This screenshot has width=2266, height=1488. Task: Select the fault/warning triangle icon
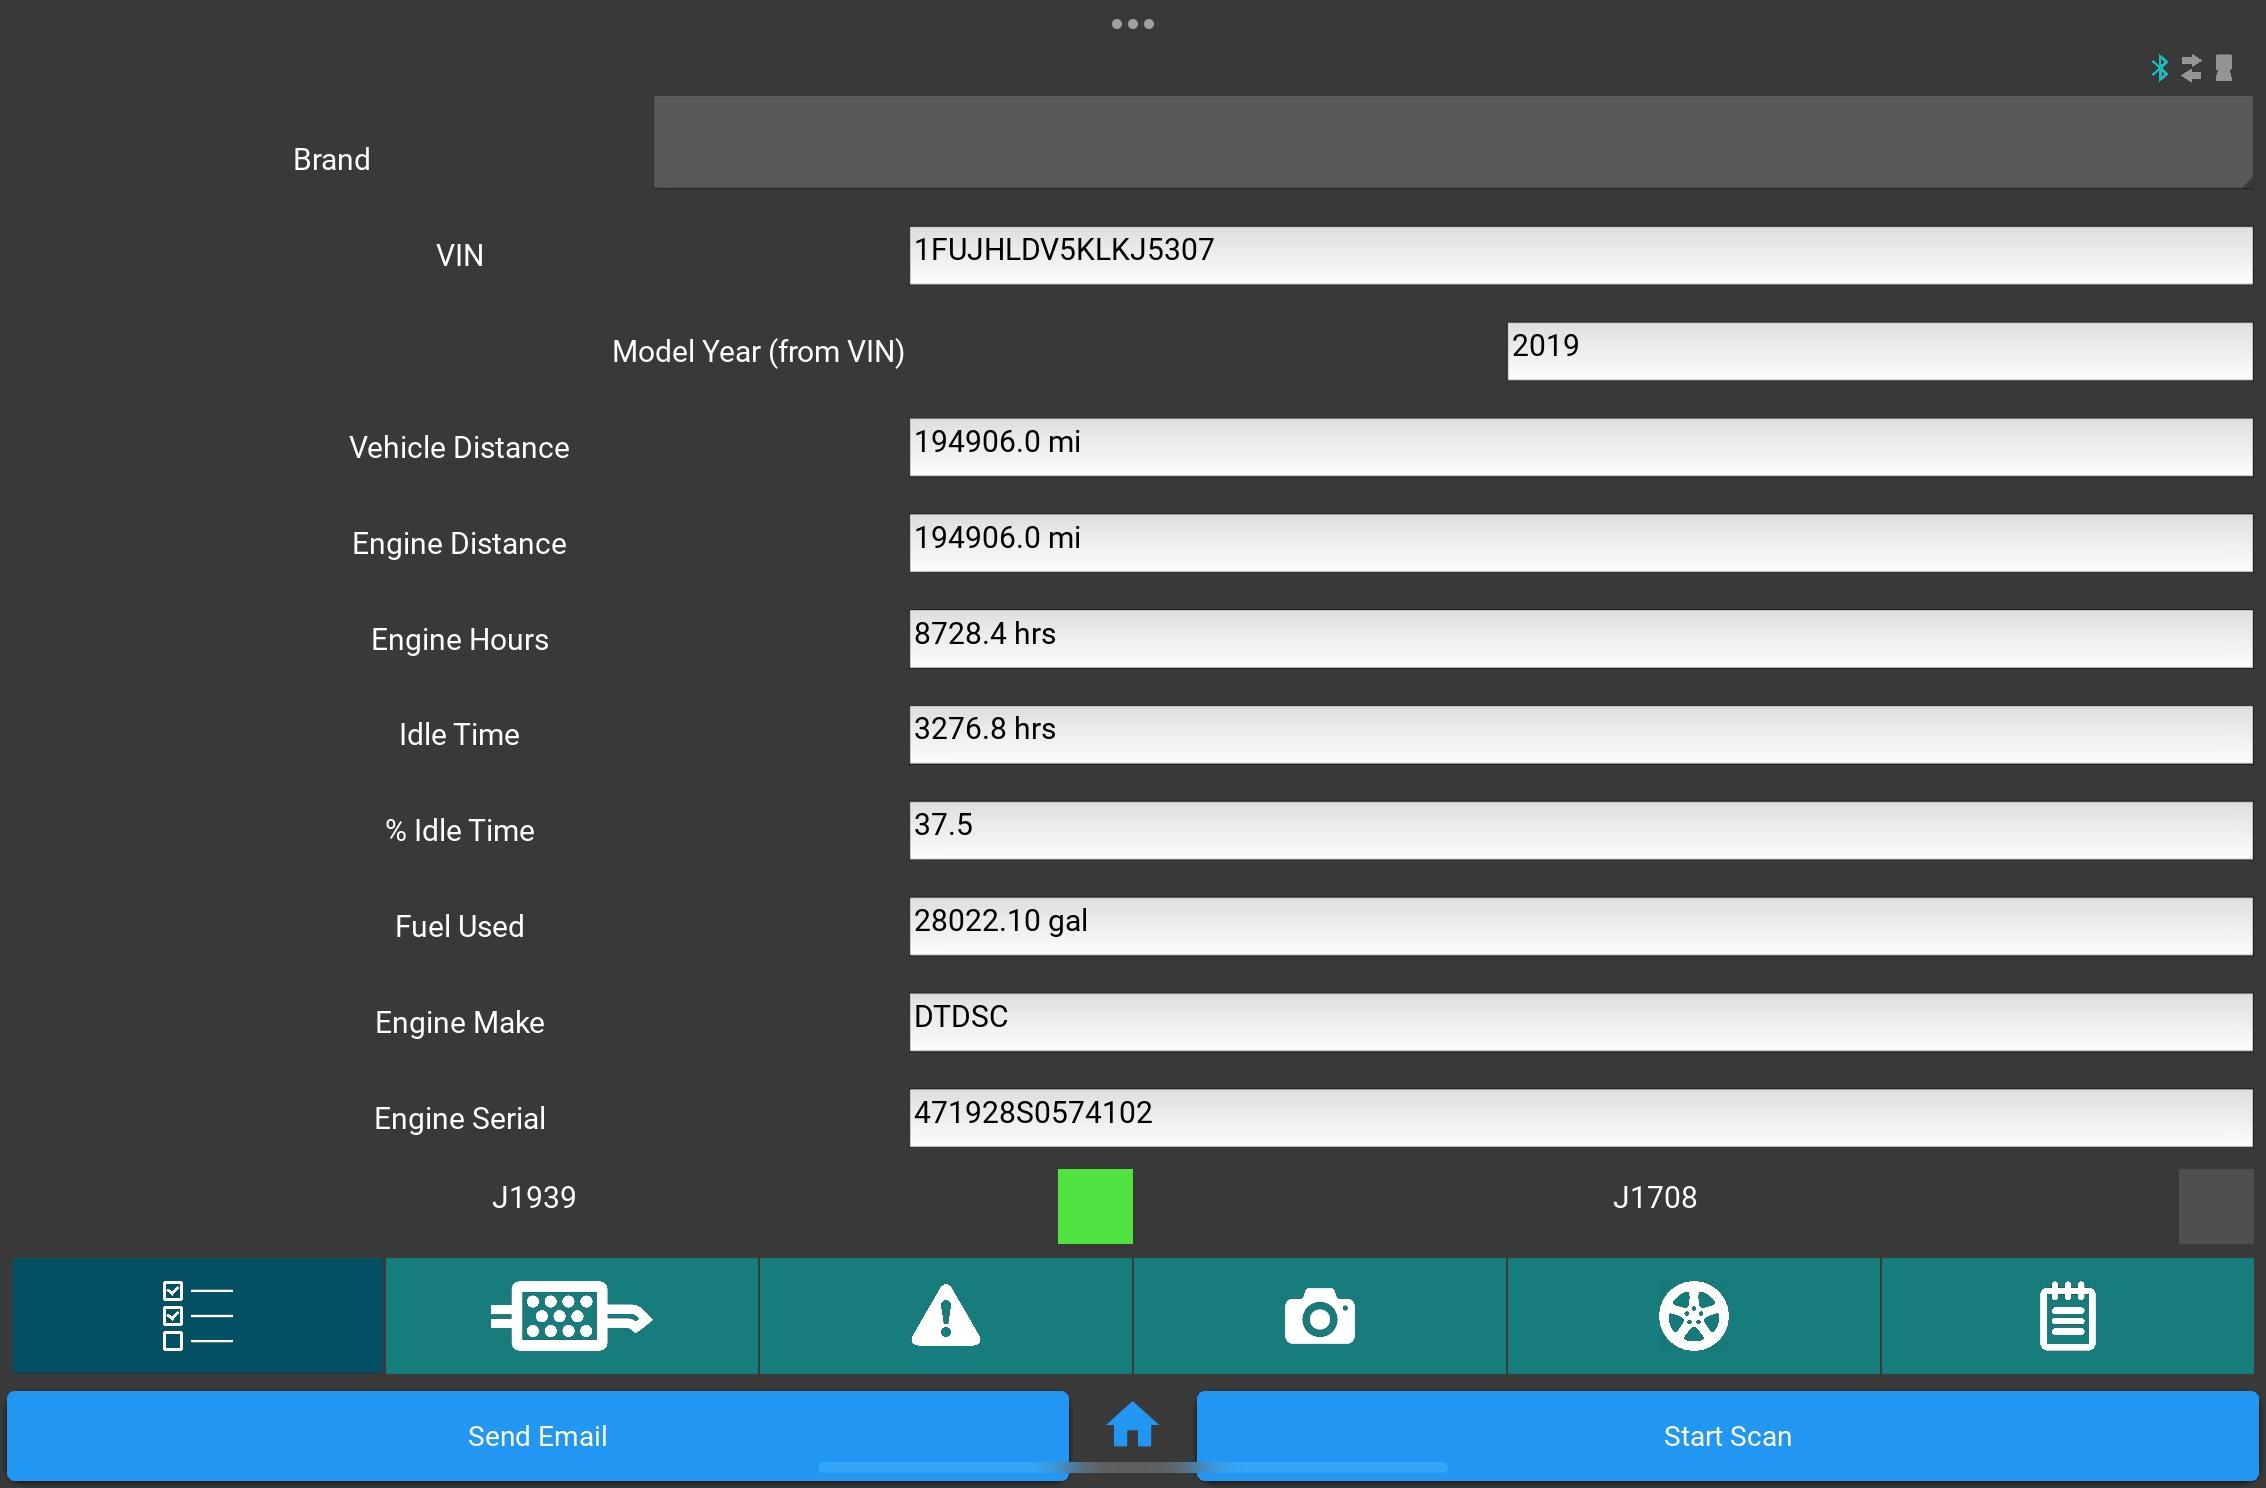point(946,1312)
